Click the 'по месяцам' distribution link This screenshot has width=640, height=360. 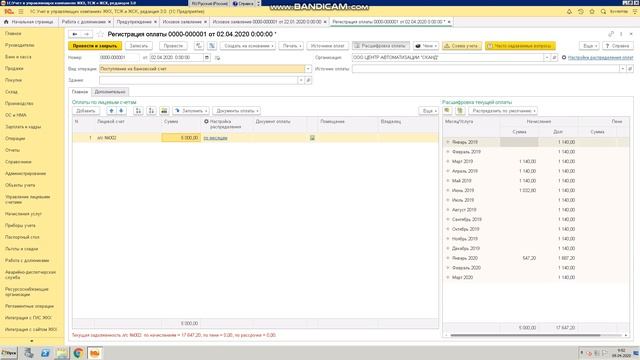point(216,138)
